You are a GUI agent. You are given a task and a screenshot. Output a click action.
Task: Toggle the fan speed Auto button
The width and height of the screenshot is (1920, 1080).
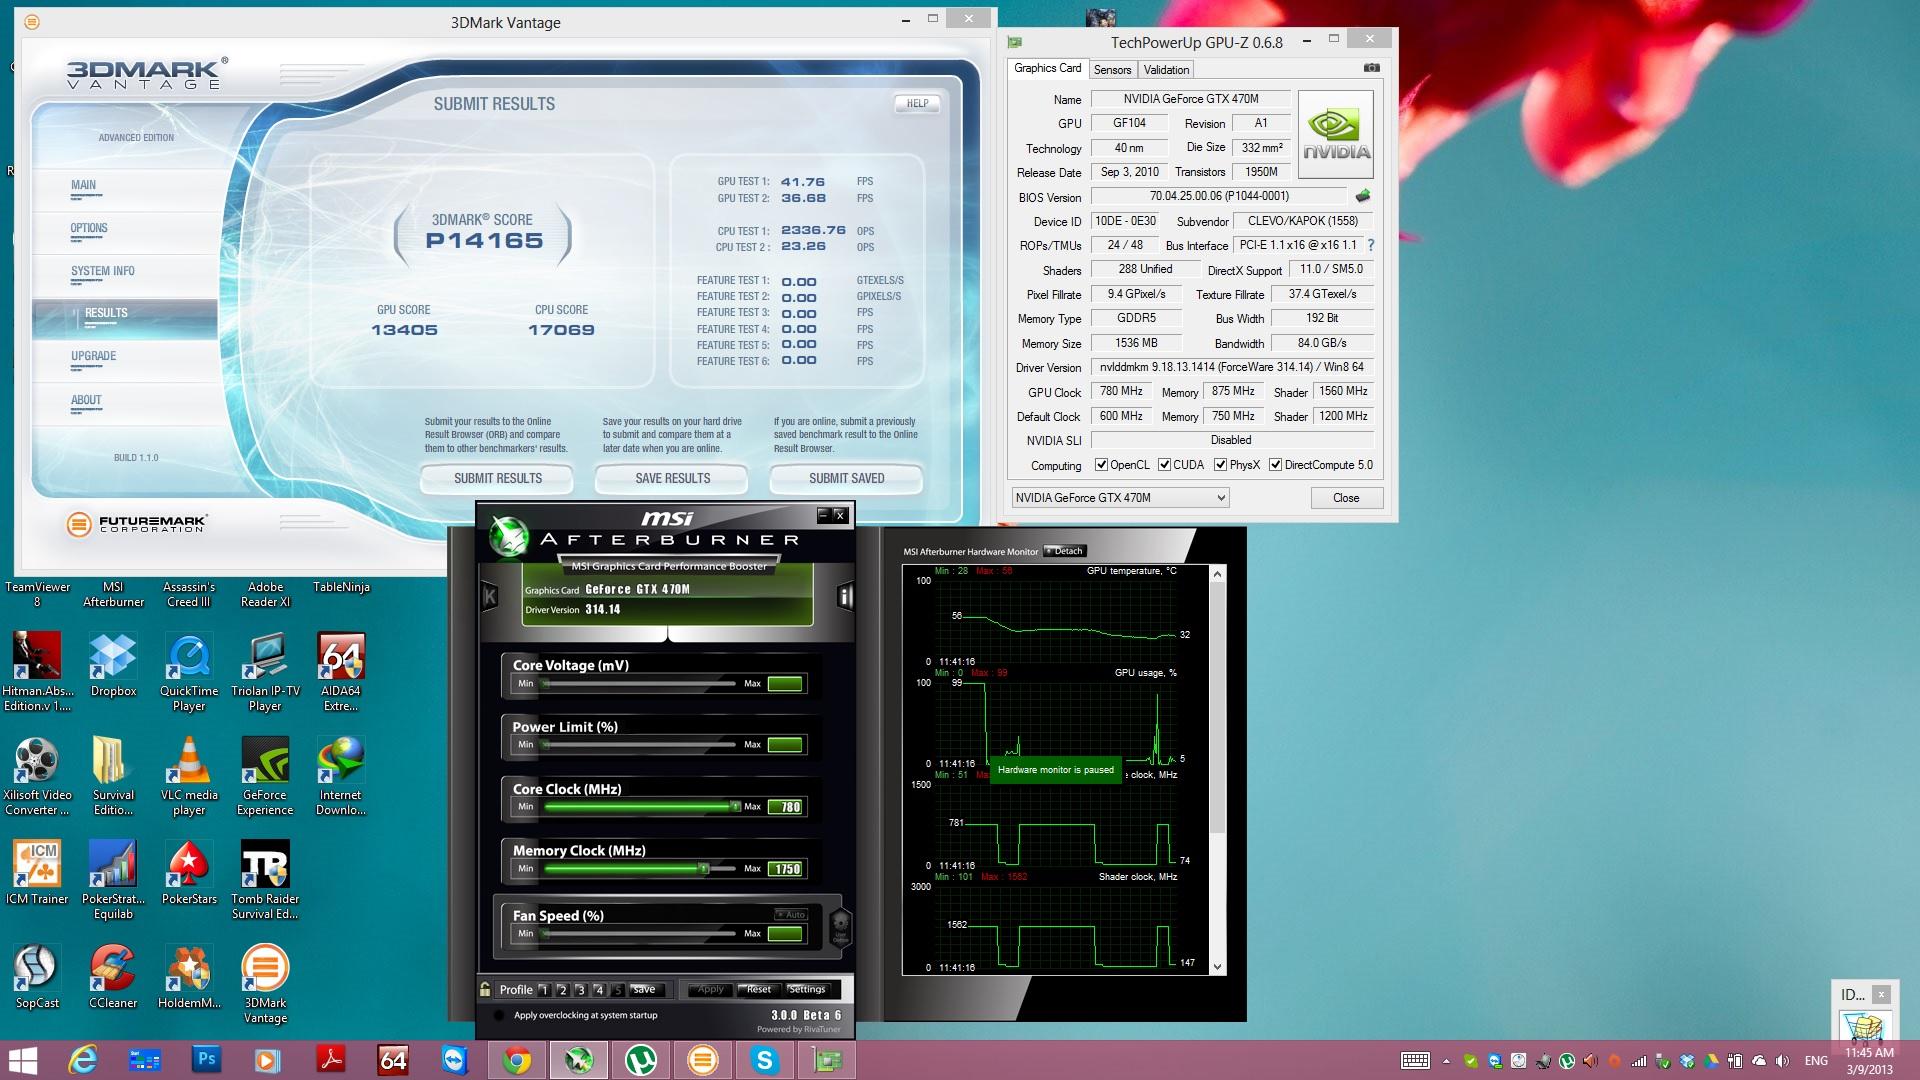pyautogui.click(x=791, y=914)
